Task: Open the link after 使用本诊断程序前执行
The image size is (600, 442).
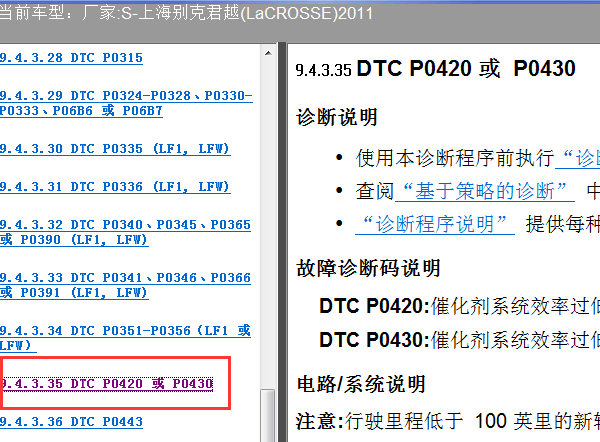Action: [577, 158]
